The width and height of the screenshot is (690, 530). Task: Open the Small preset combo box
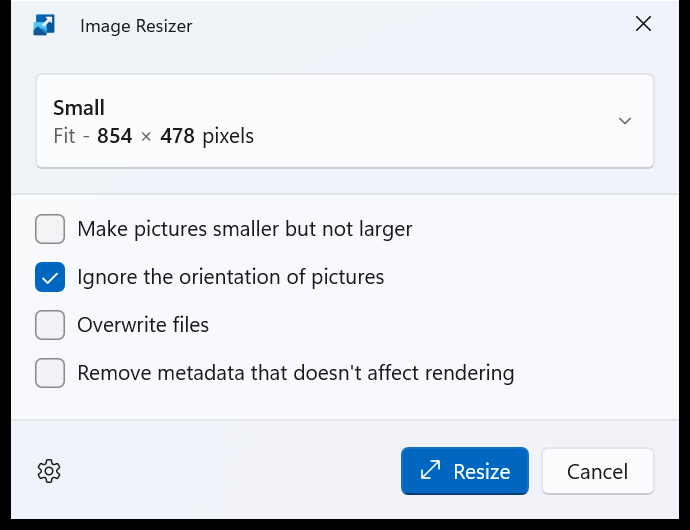pos(345,121)
